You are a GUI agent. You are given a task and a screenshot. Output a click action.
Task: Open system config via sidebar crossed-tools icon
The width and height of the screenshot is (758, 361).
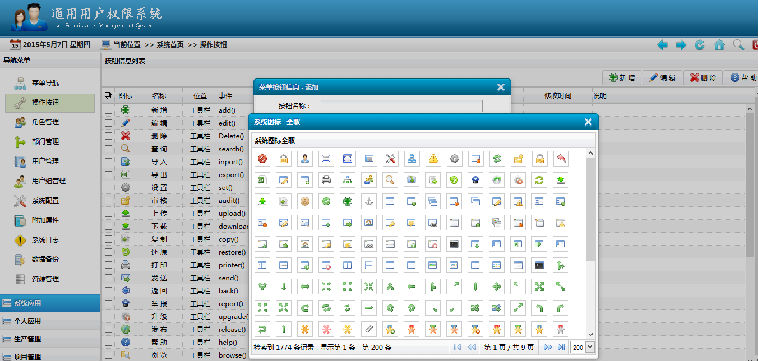pos(20,200)
